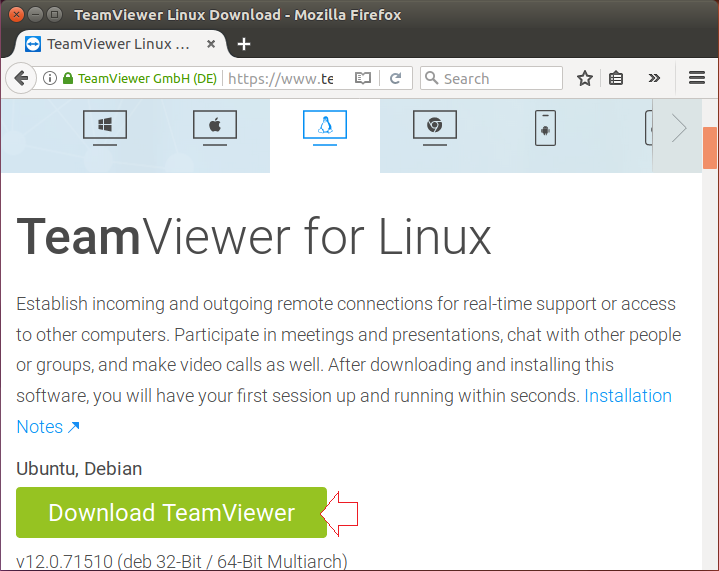Select the Linux penguin platform icon

click(x=325, y=128)
